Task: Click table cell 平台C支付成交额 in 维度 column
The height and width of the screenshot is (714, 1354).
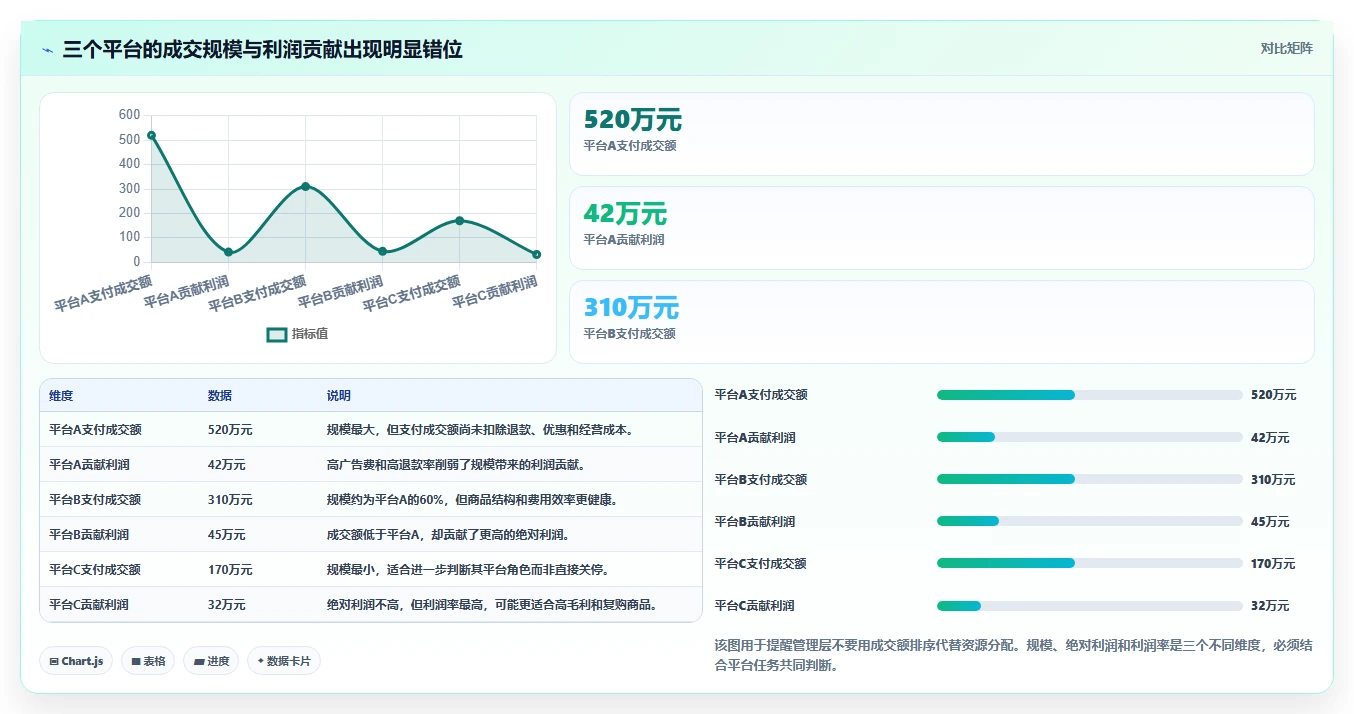Action: (95, 570)
